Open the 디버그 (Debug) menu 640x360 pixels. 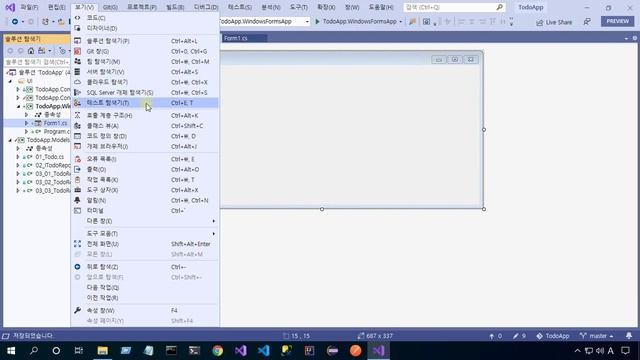coord(206,7)
